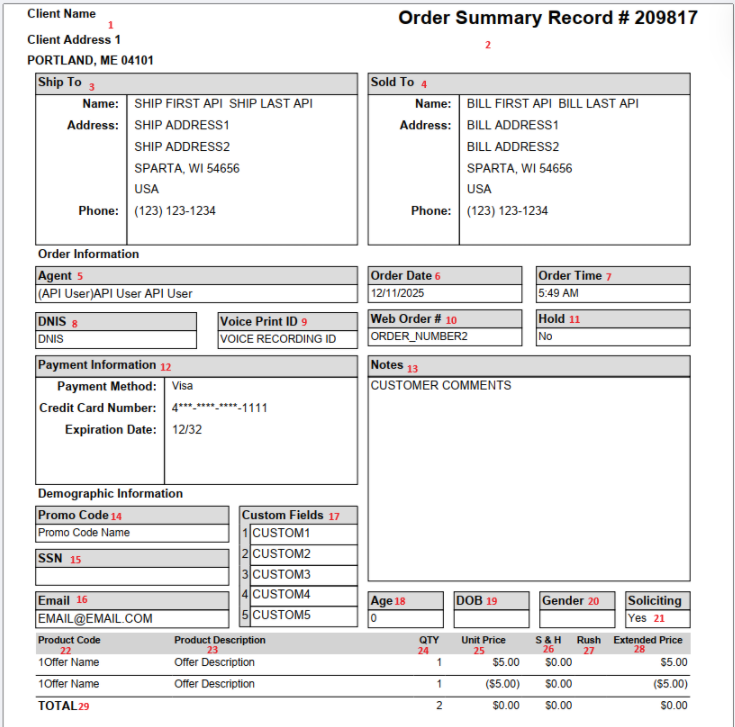
Task: Click the Order Summary Record # 209817 title
Action: pos(547,18)
